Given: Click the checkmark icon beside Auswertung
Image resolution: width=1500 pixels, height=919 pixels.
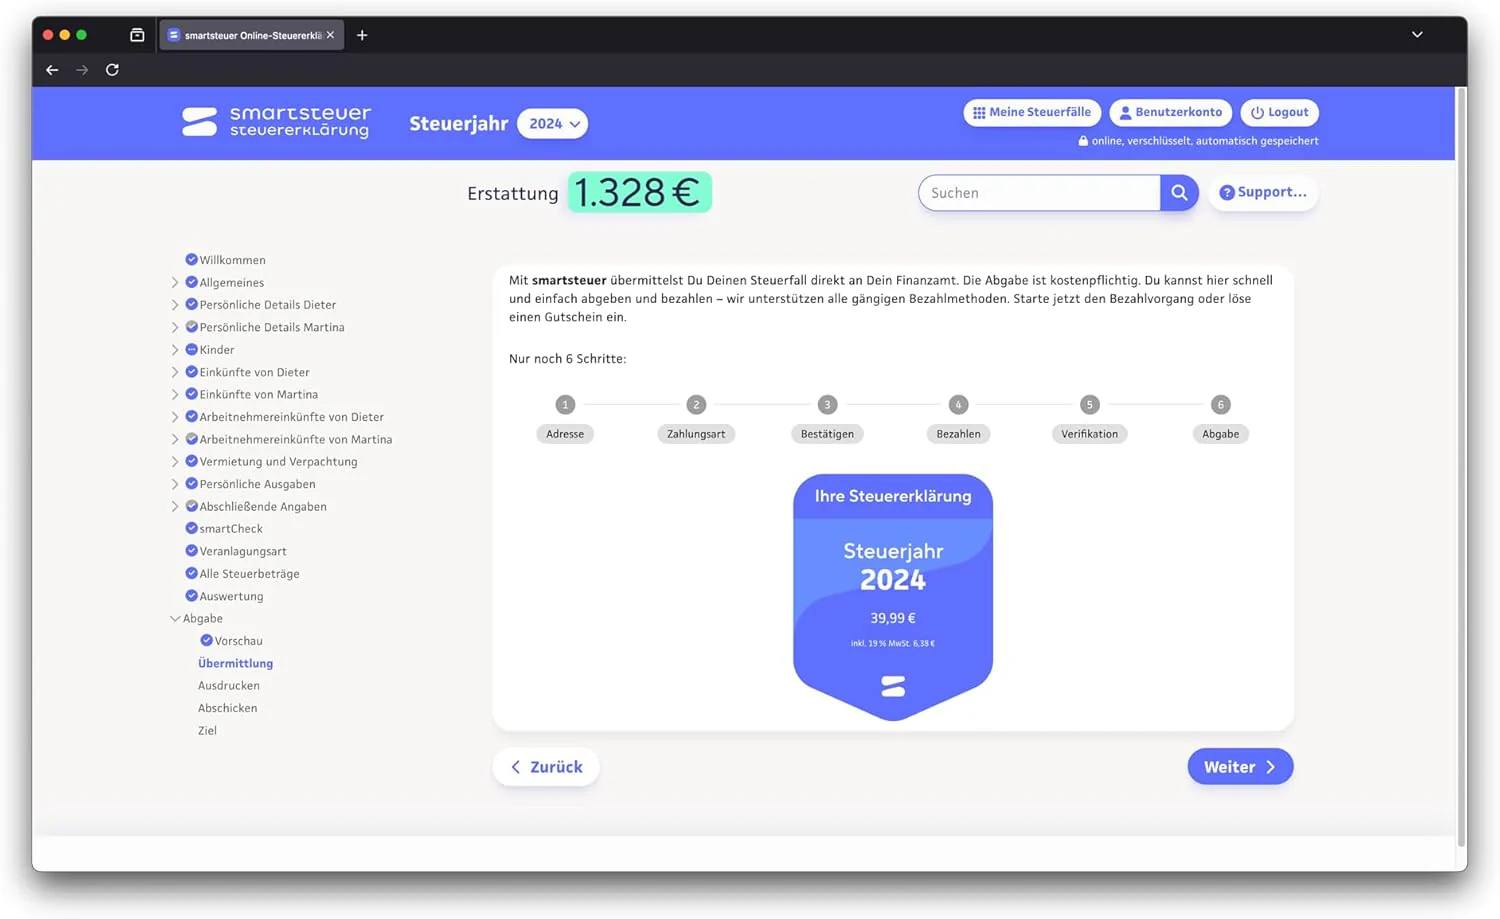Looking at the screenshot, I should click(191, 595).
